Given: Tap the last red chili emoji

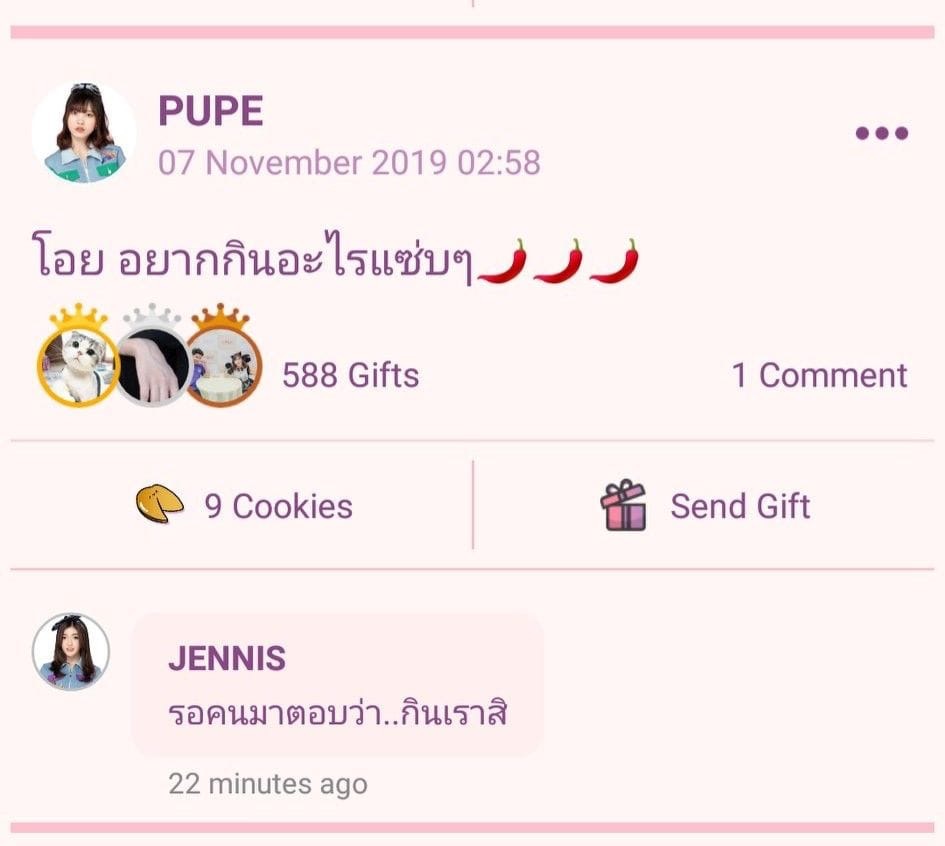Looking at the screenshot, I should pyautogui.click(x=614, y=262).
